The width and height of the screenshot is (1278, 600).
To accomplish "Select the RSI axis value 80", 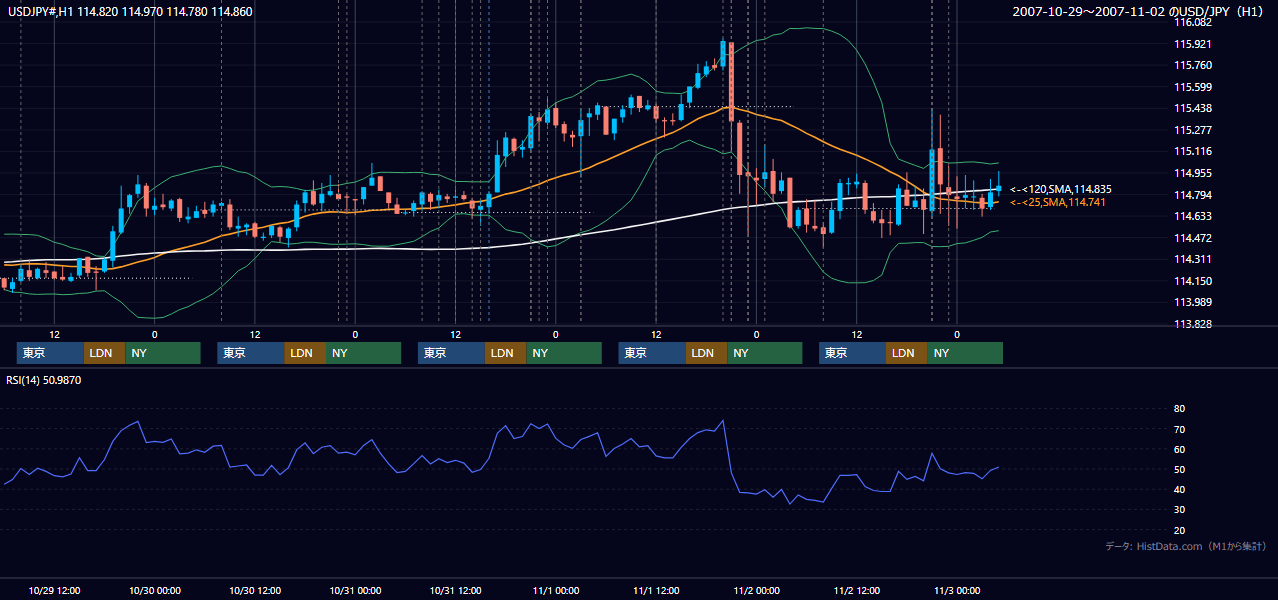I will [x=1179, y=409].
